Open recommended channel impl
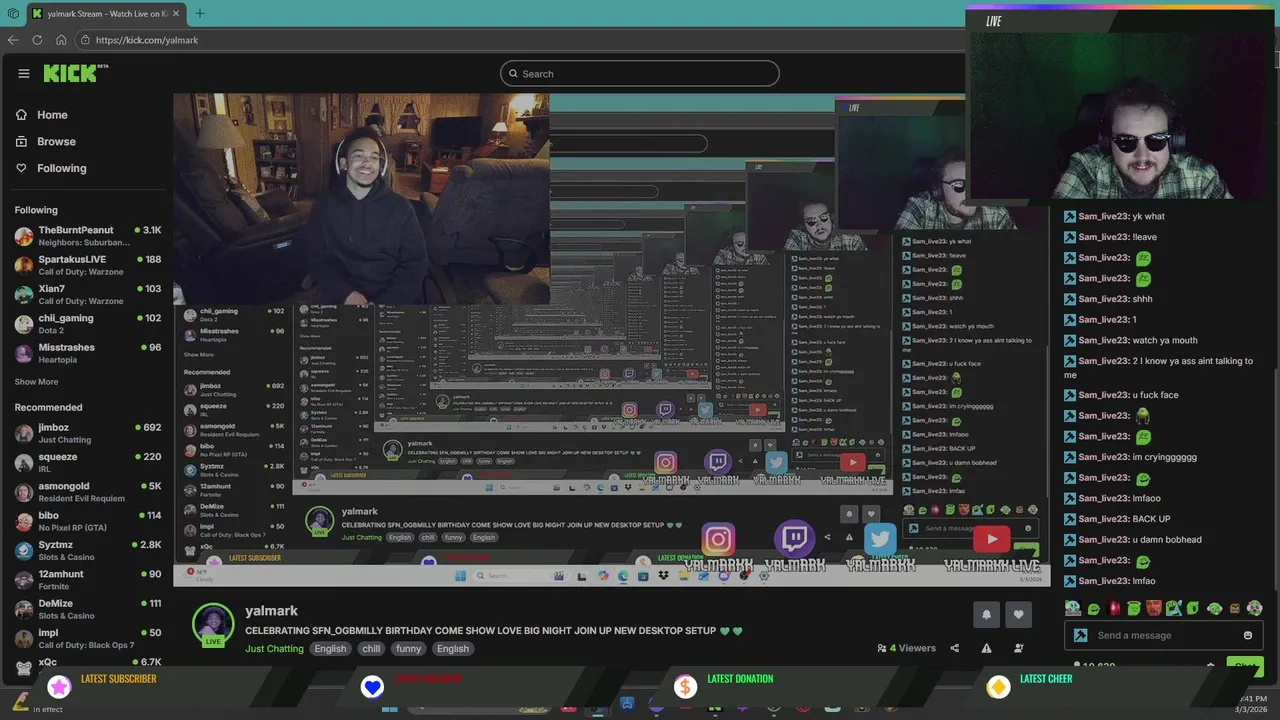 88,638
